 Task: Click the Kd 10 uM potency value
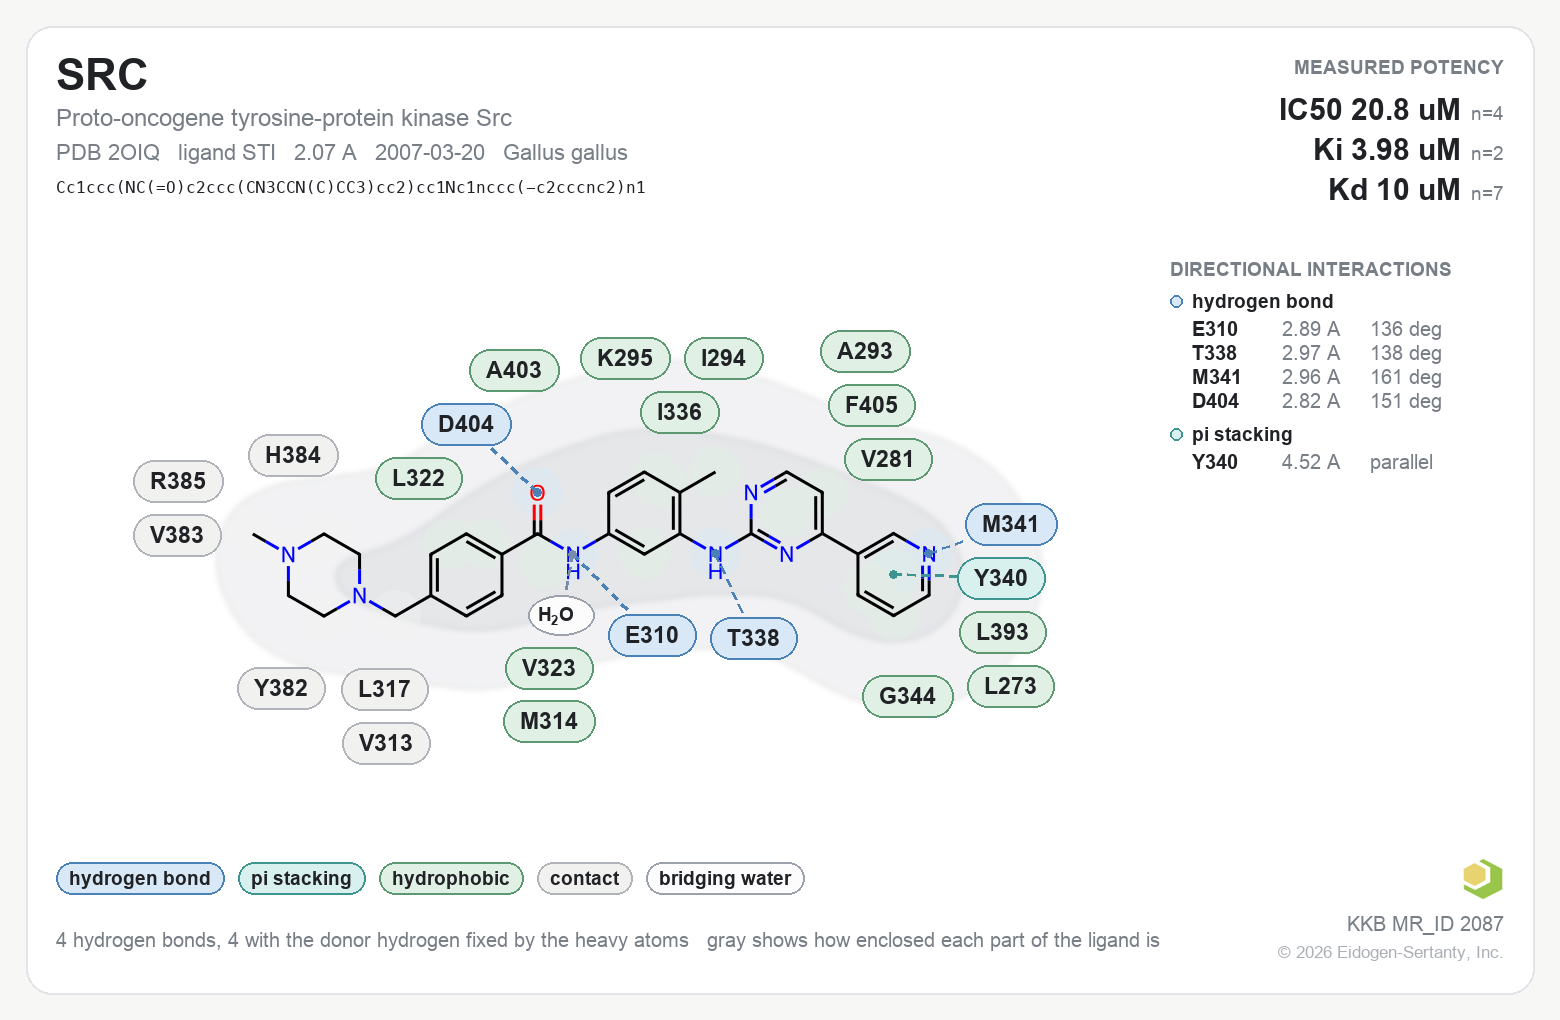click(1394, 189)
